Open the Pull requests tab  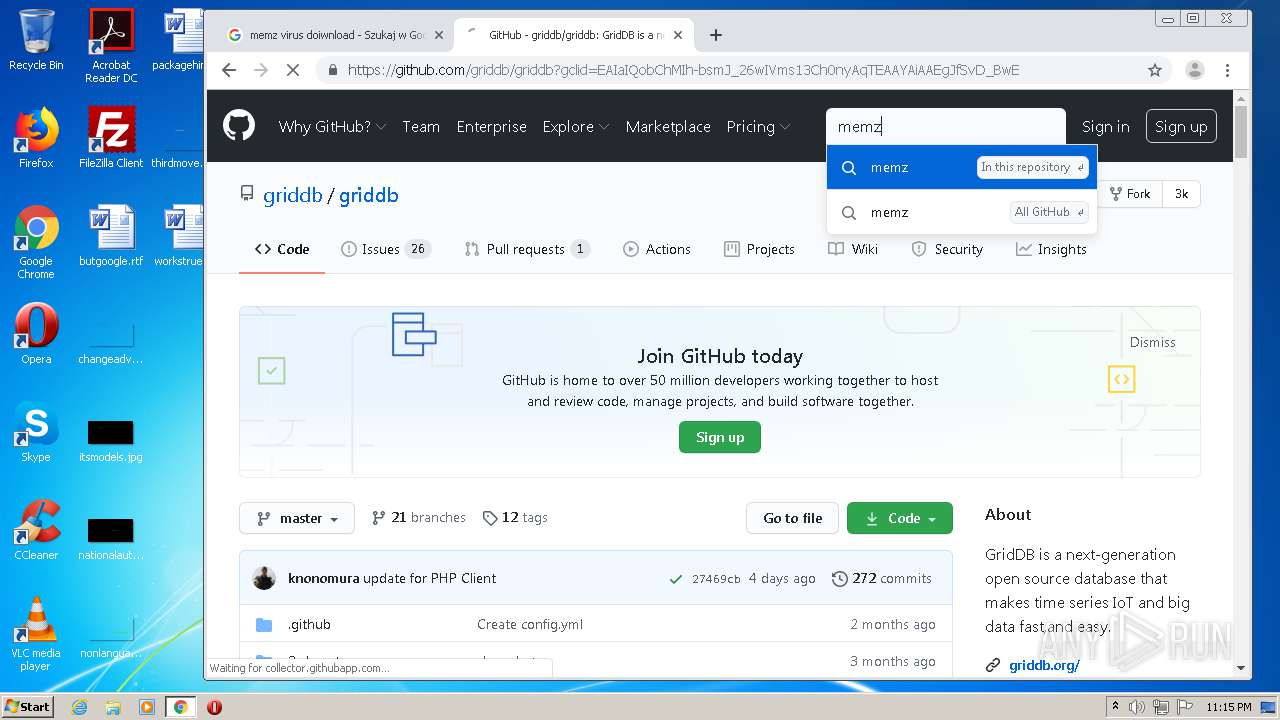pos(527,249)
